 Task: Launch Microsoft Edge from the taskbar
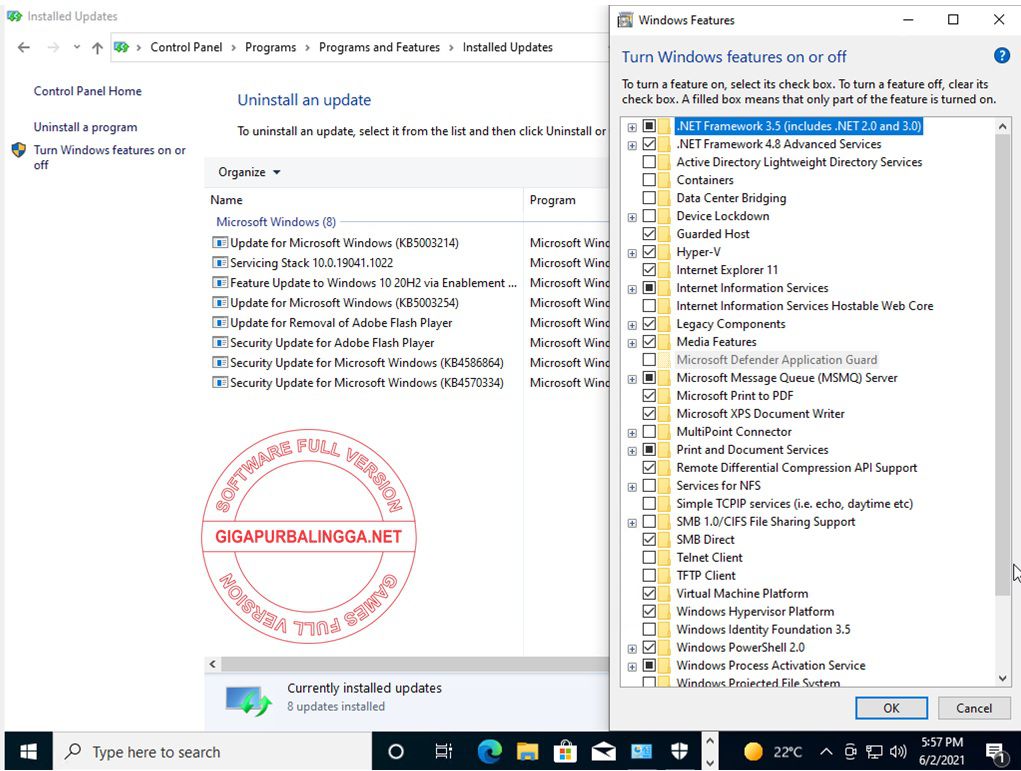[x=489, y=752]
